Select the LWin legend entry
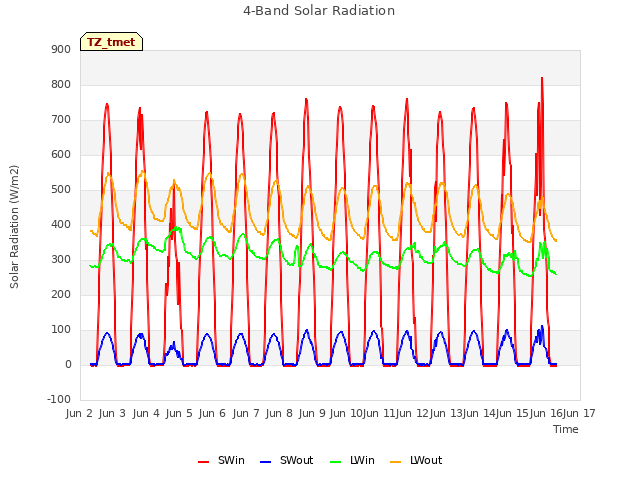This screenshot has height=480, width=640. [x=352, y=460]
